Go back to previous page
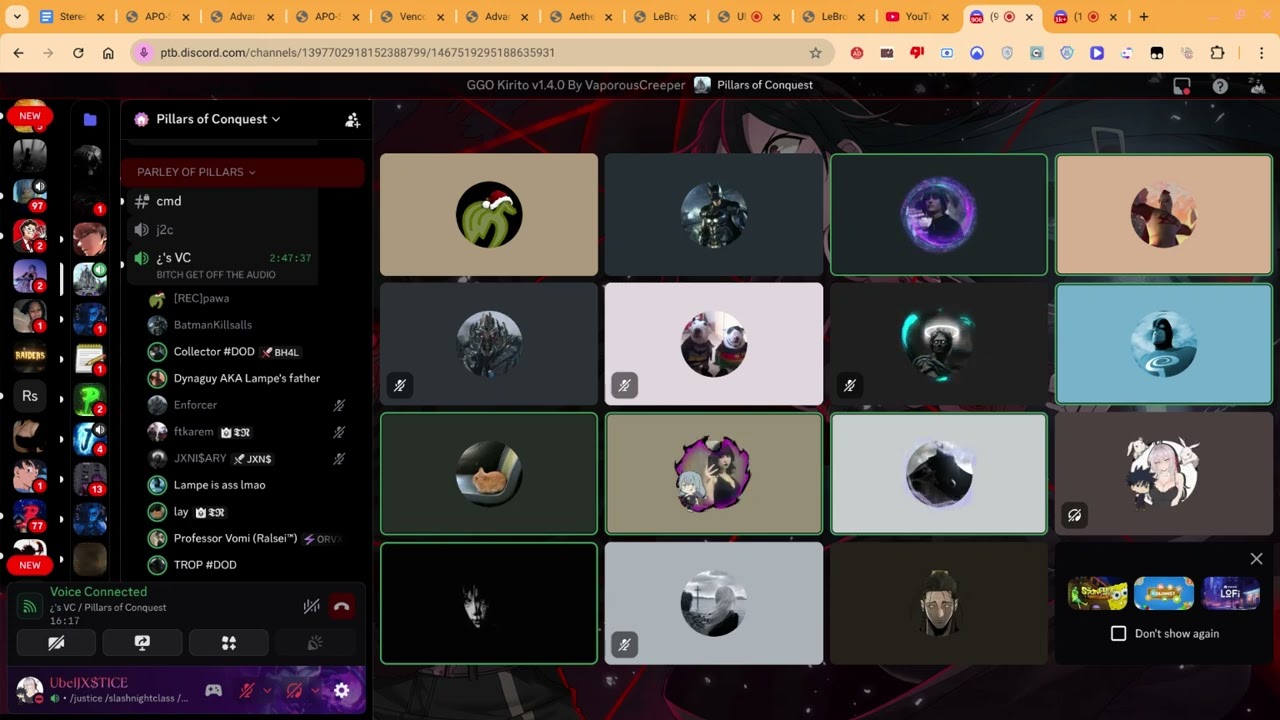Image resolution: width=1280 pixels, height=720 pixels. click(x=18, y=53)
